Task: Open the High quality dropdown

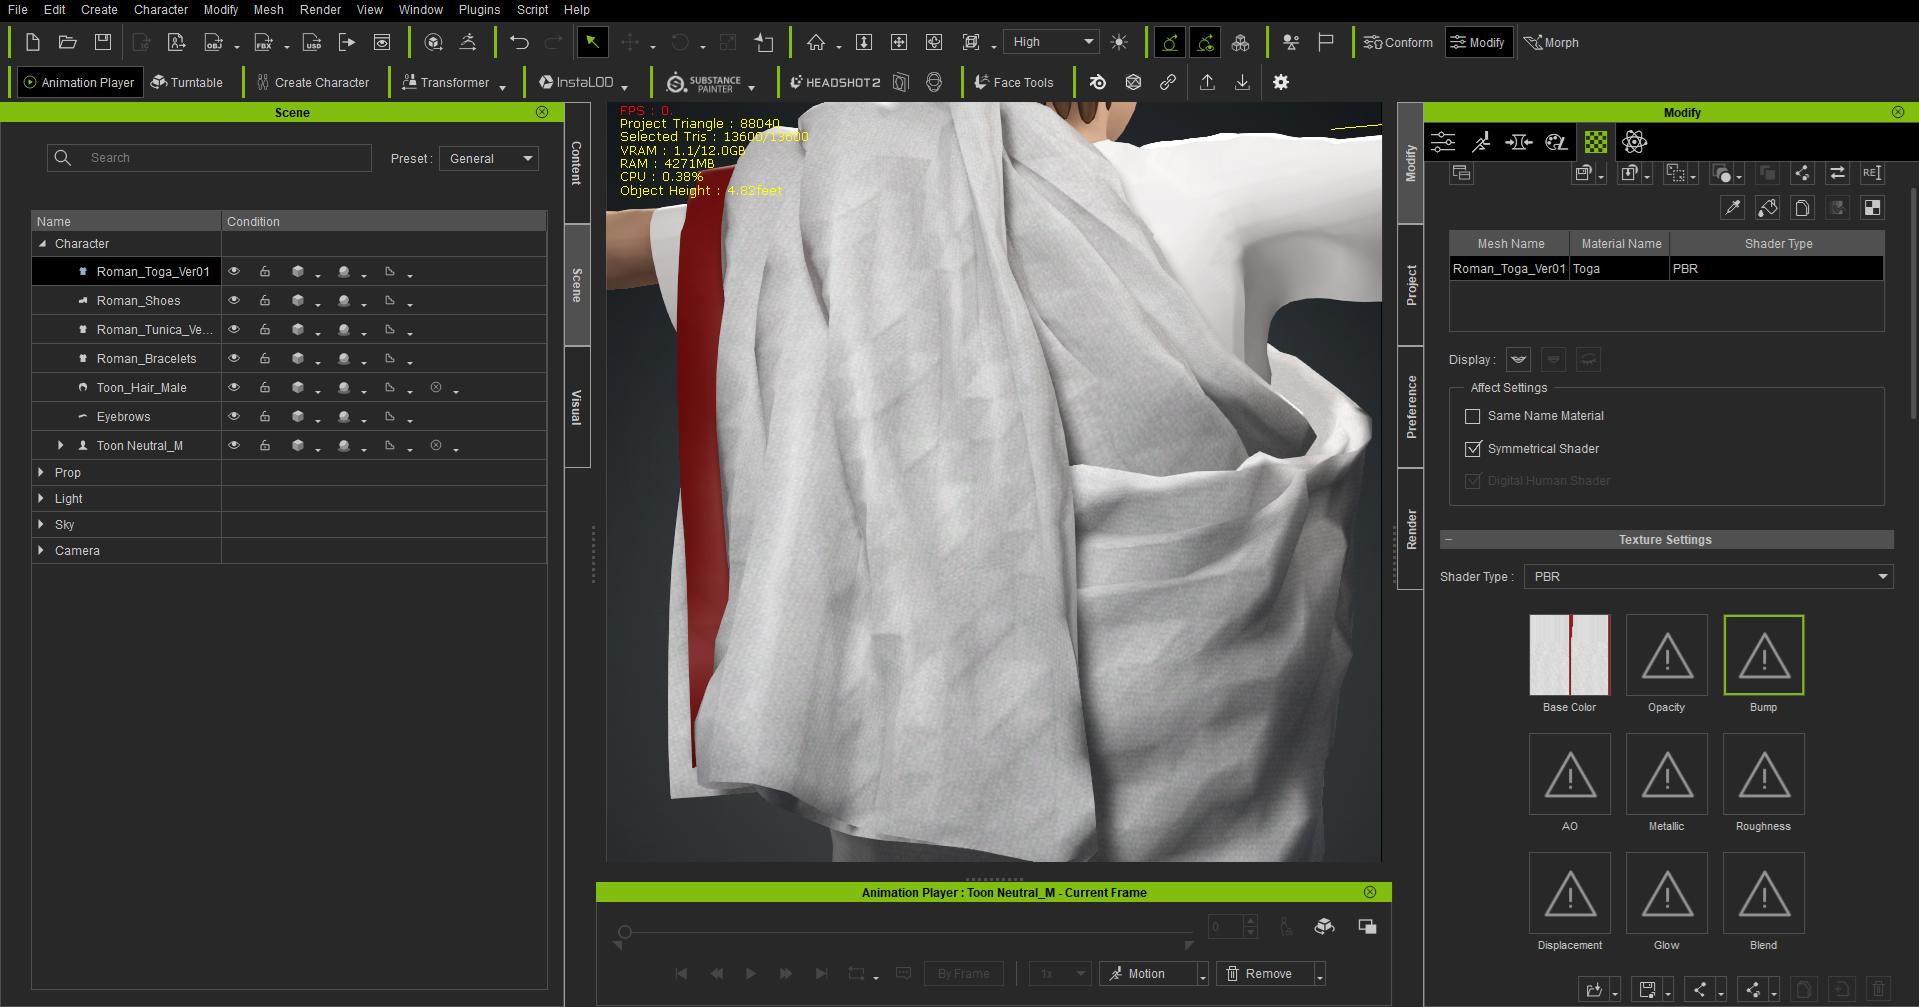Action: (x=1052, y=42)
